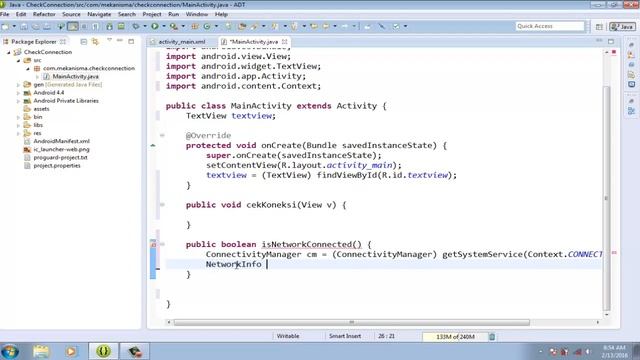Close the MainActivity.java editor tab
This screenshot has width=640, height=360.
(284, 42)
